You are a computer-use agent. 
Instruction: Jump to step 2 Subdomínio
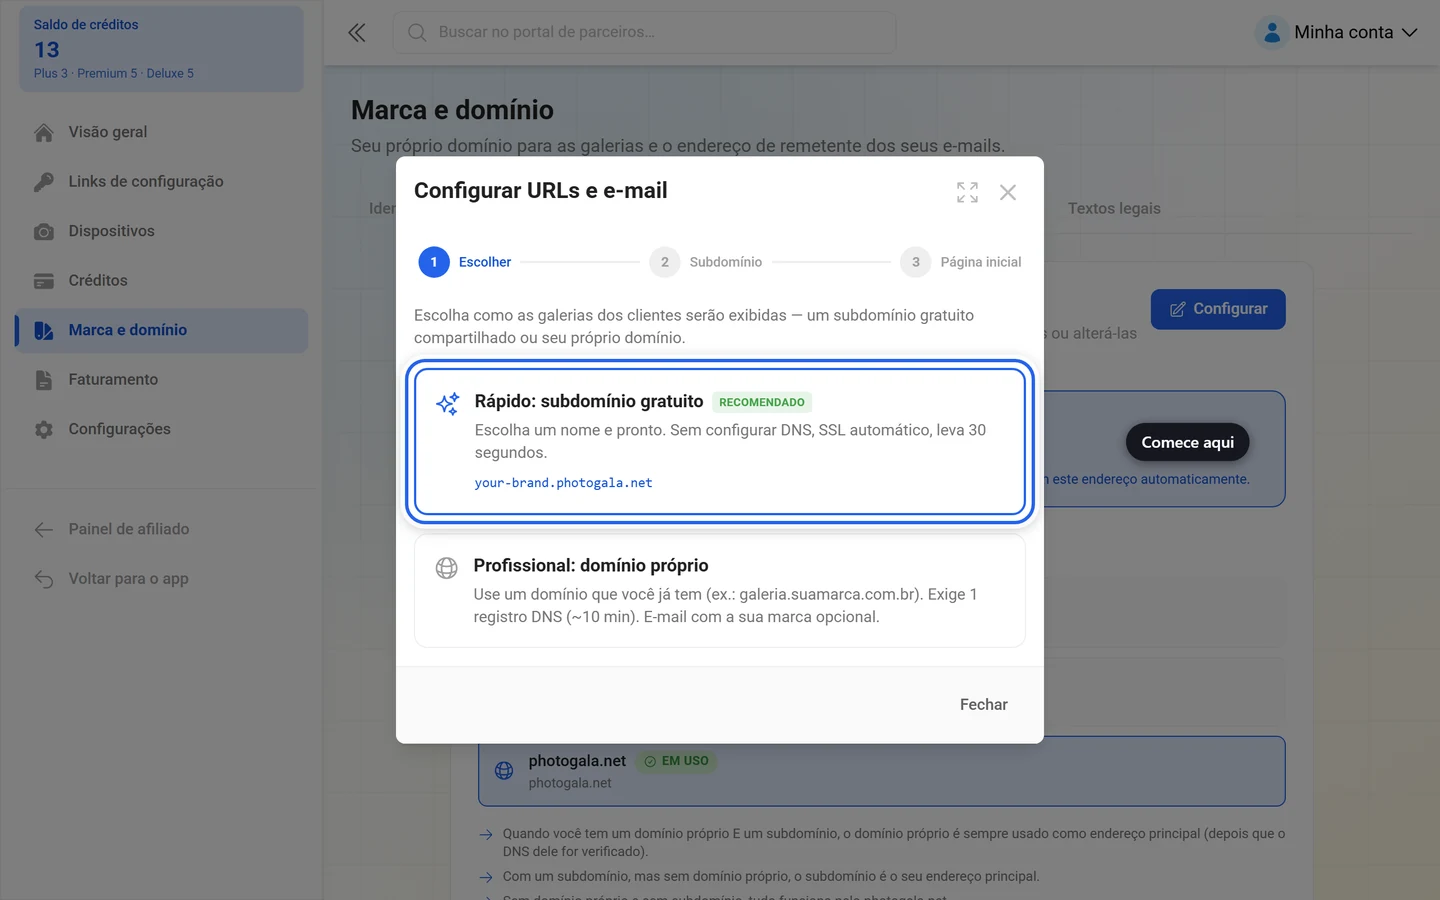click(706, 262)
